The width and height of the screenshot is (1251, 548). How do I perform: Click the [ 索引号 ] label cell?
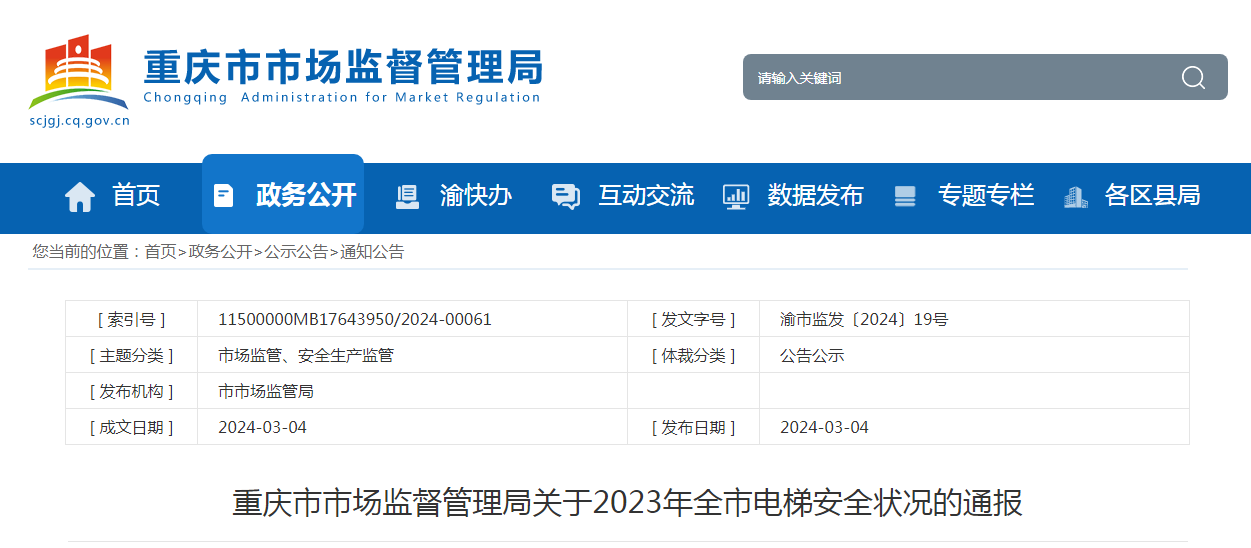click(x=132, y=320)
